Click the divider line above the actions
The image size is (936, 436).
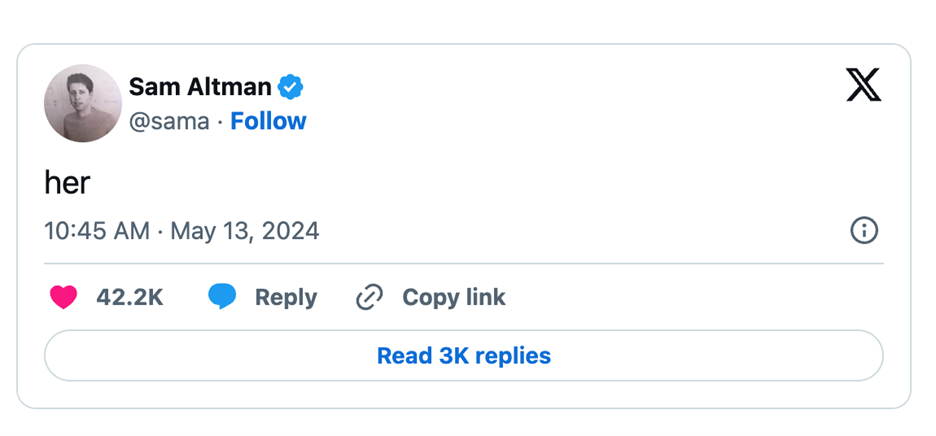(464, 264)
